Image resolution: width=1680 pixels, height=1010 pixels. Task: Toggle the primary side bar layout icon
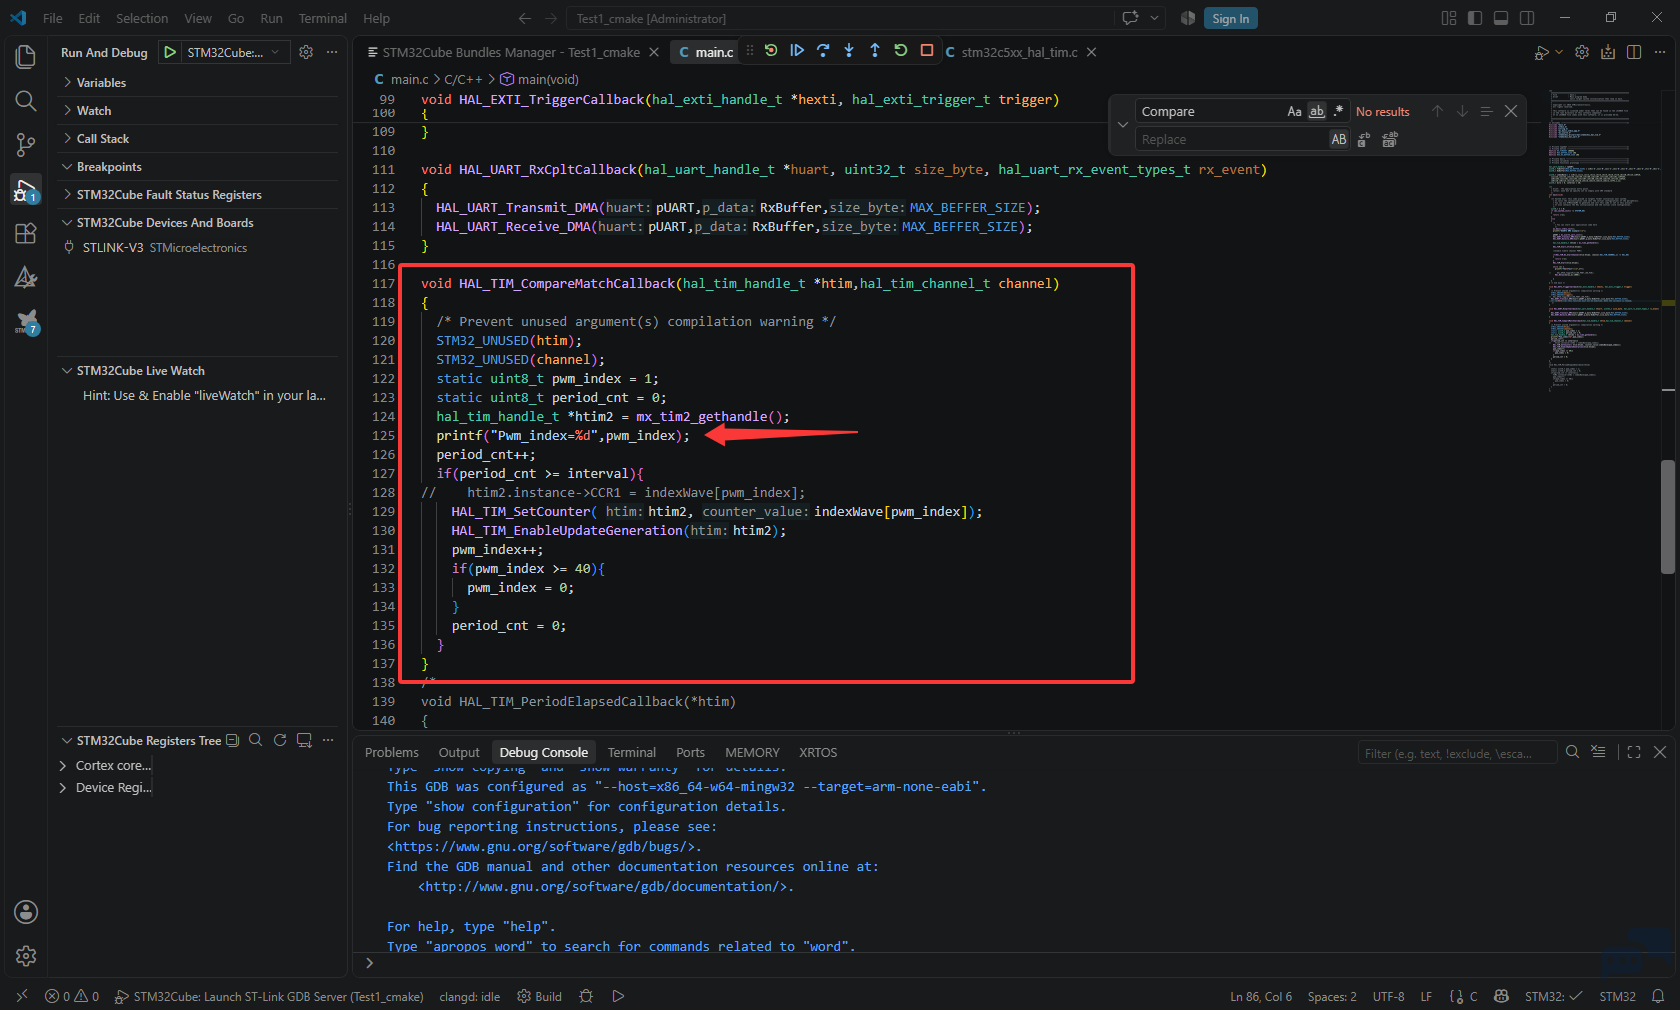1475,18
